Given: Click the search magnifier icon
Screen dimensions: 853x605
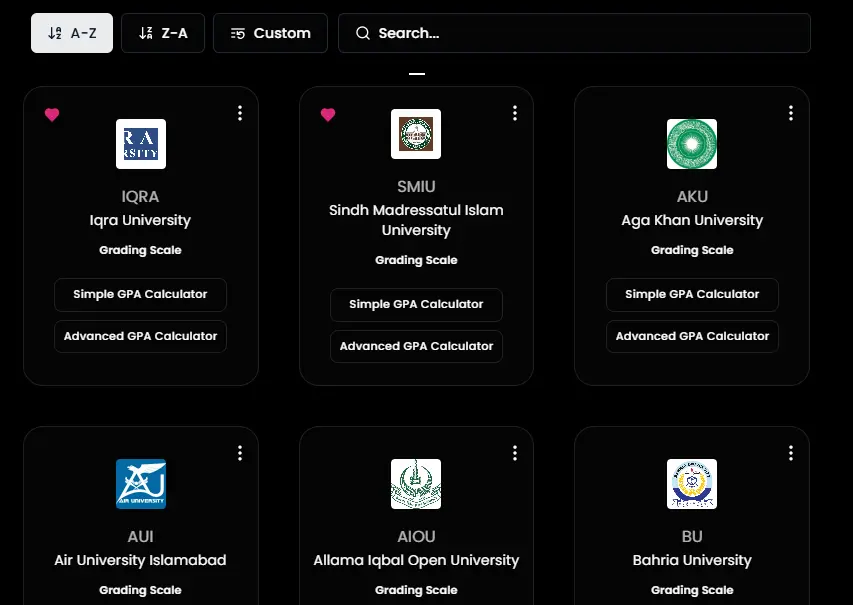Looking at the screenshot, I should [x=363, y=33].
